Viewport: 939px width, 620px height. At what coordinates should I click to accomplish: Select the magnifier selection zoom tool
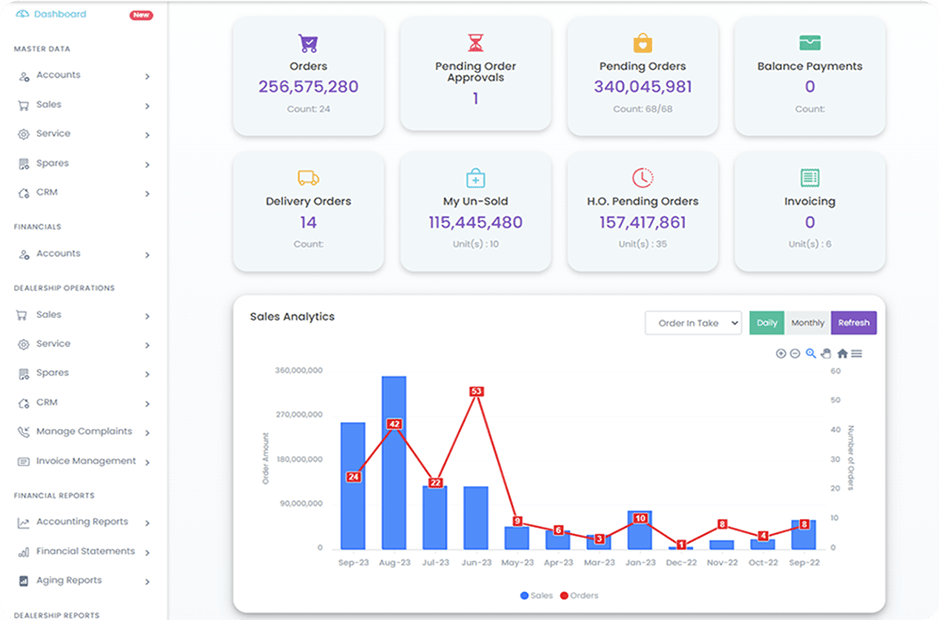click(811, 353)
